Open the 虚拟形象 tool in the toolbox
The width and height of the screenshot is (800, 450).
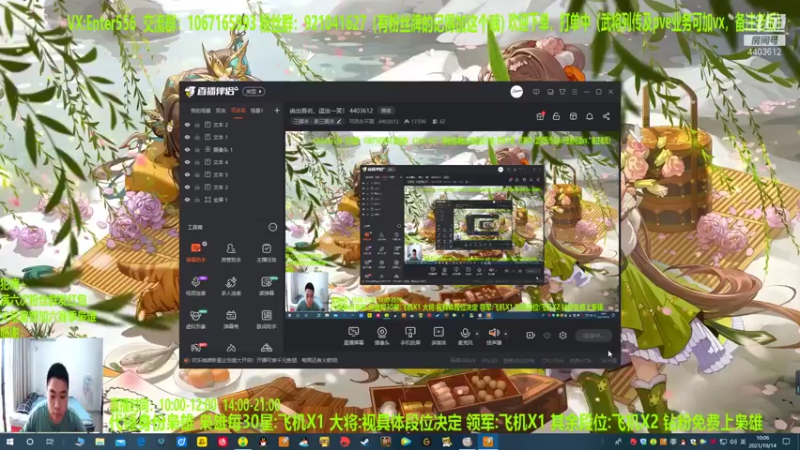tap(195, 319)
